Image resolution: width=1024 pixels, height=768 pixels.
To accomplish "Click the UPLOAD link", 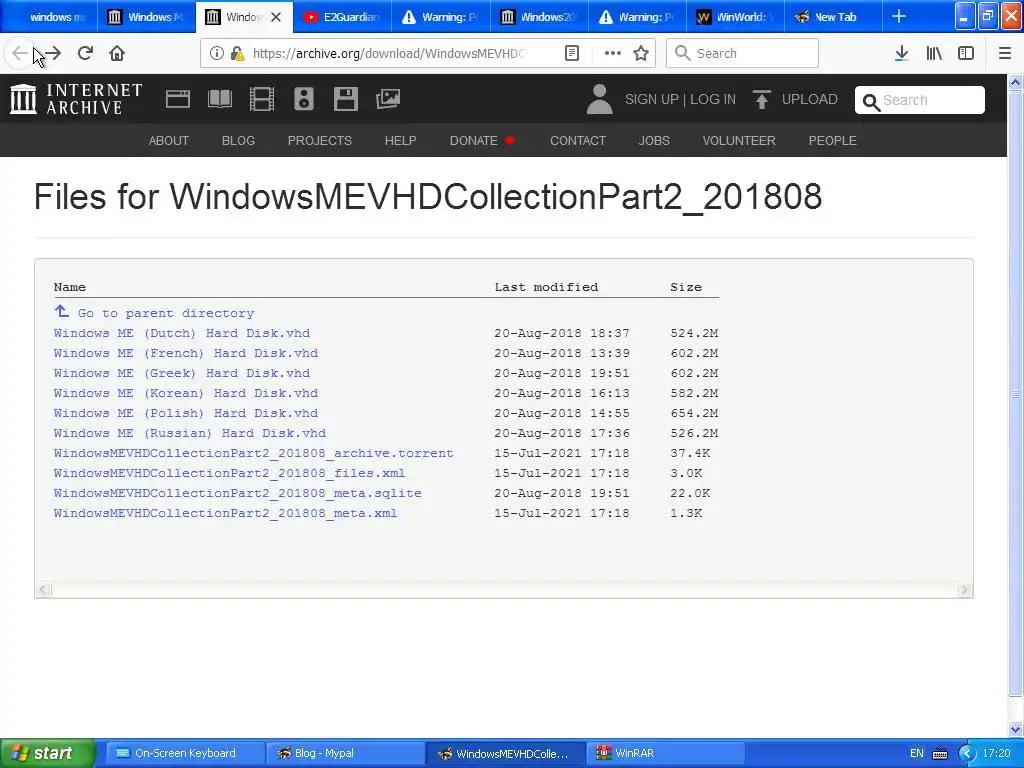I will (810, 99).
